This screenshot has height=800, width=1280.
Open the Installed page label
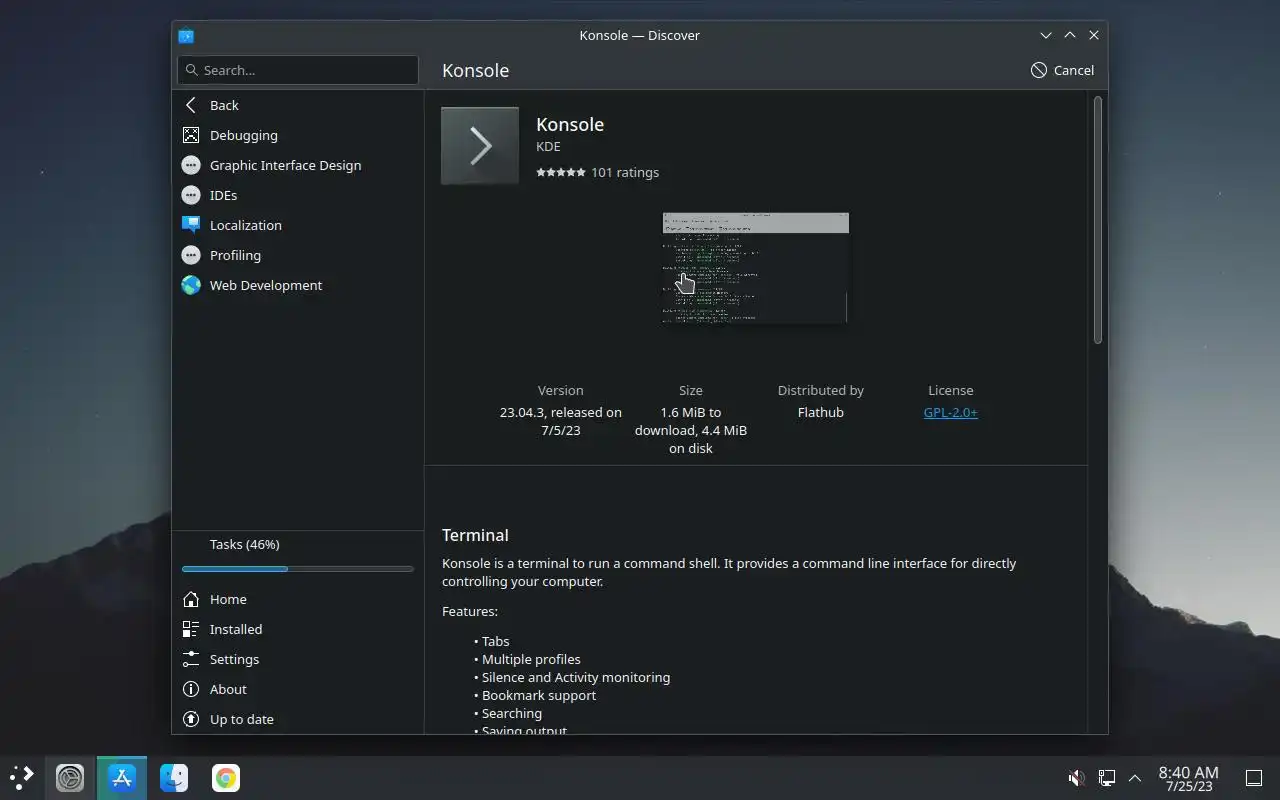pos(236,629)
